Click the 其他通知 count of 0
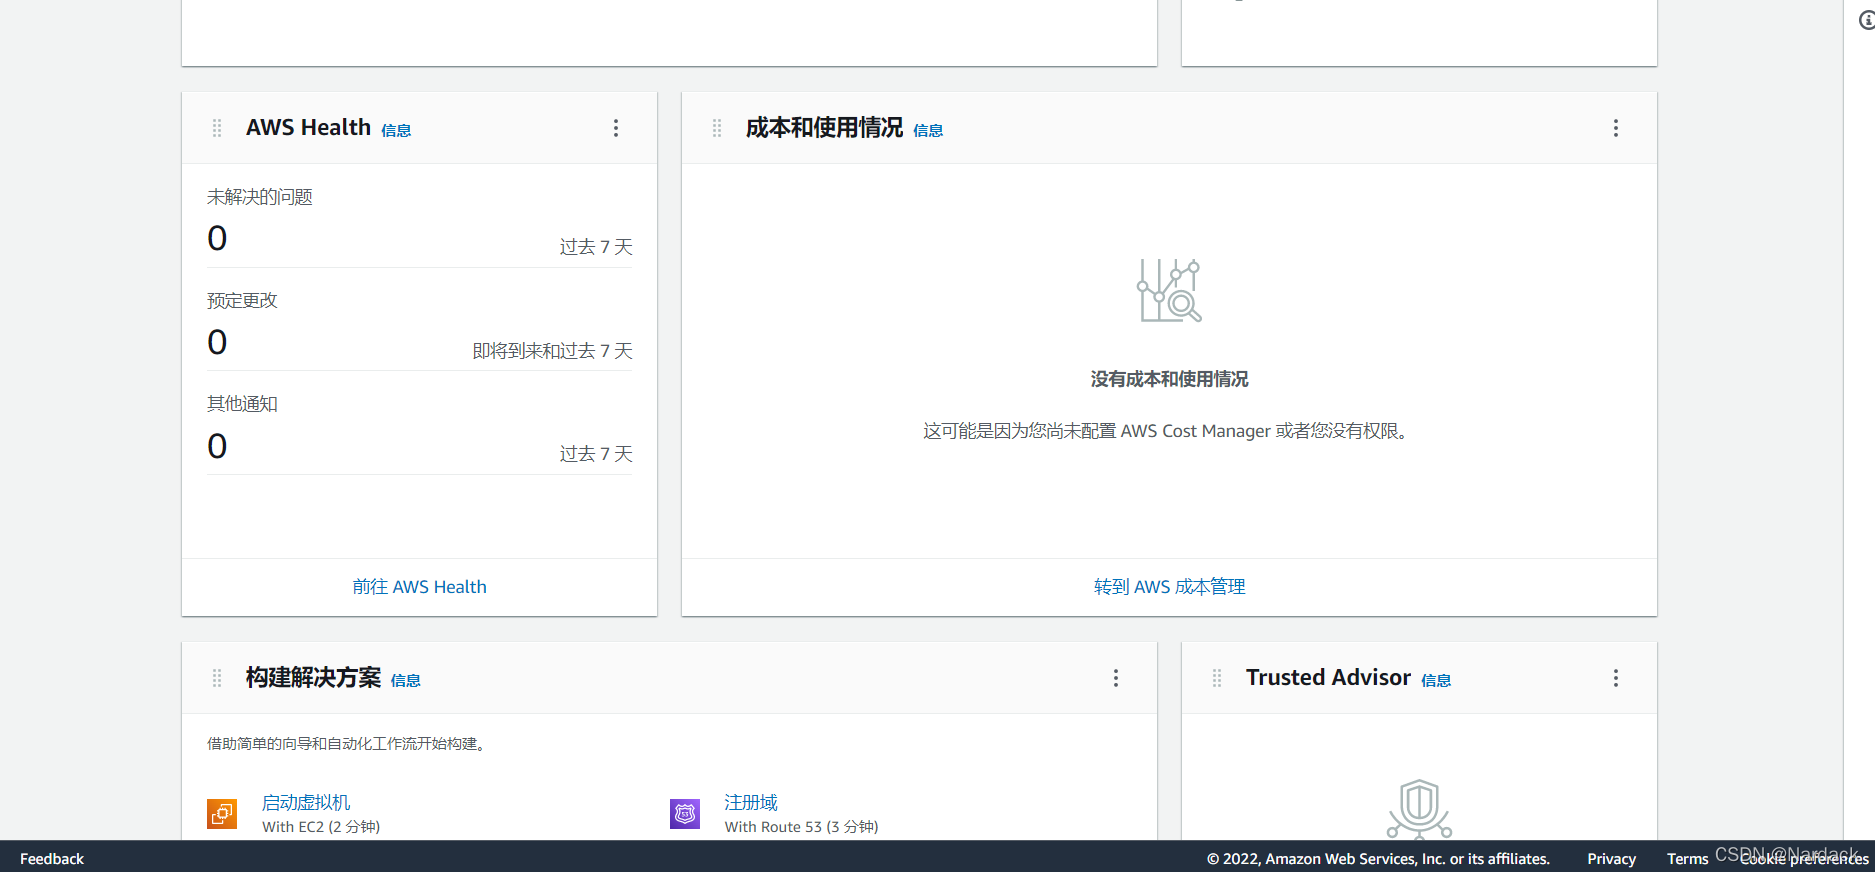The width and height of the screenshot is (1875, 872). (x=217, y=446)
